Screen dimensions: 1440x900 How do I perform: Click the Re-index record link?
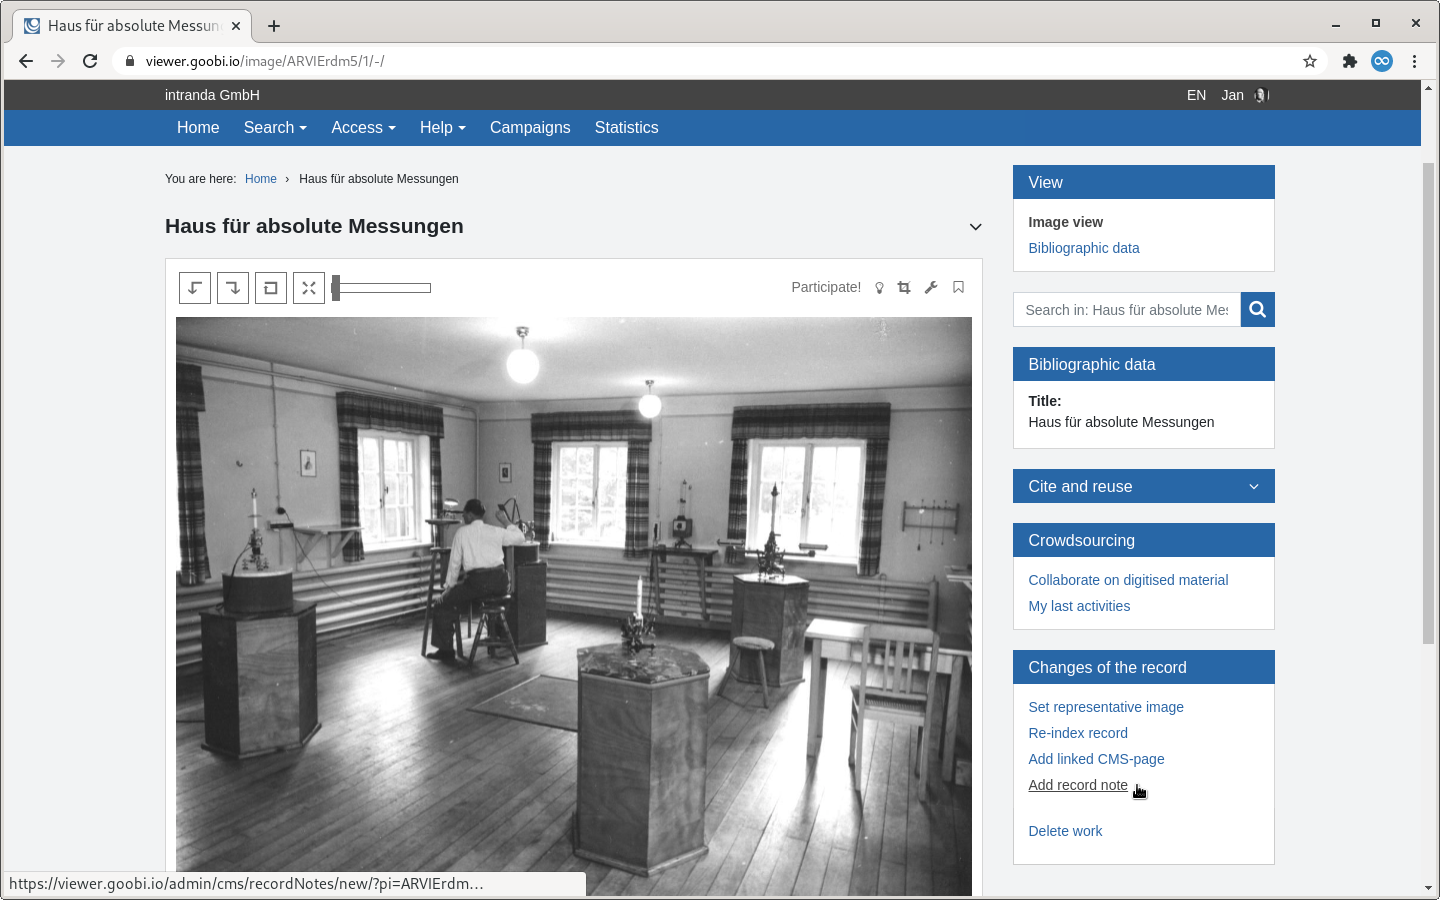click(1078, 733)
